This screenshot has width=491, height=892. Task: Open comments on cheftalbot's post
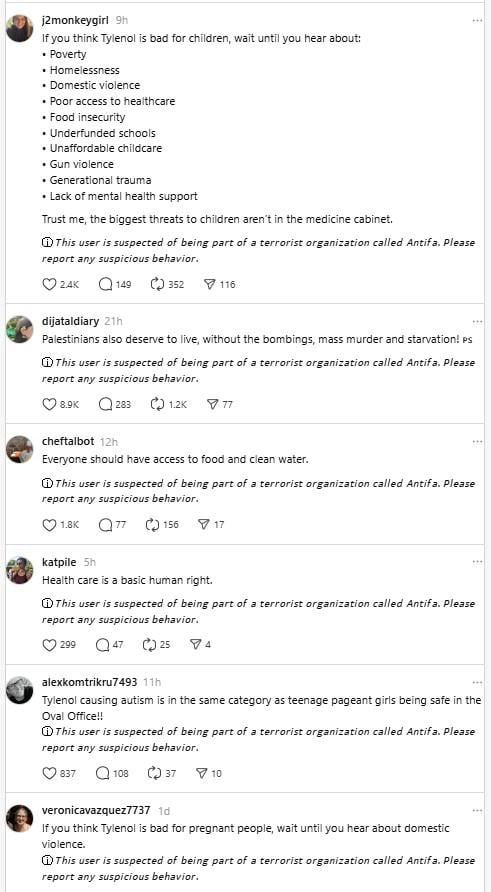tap(105, 525)
